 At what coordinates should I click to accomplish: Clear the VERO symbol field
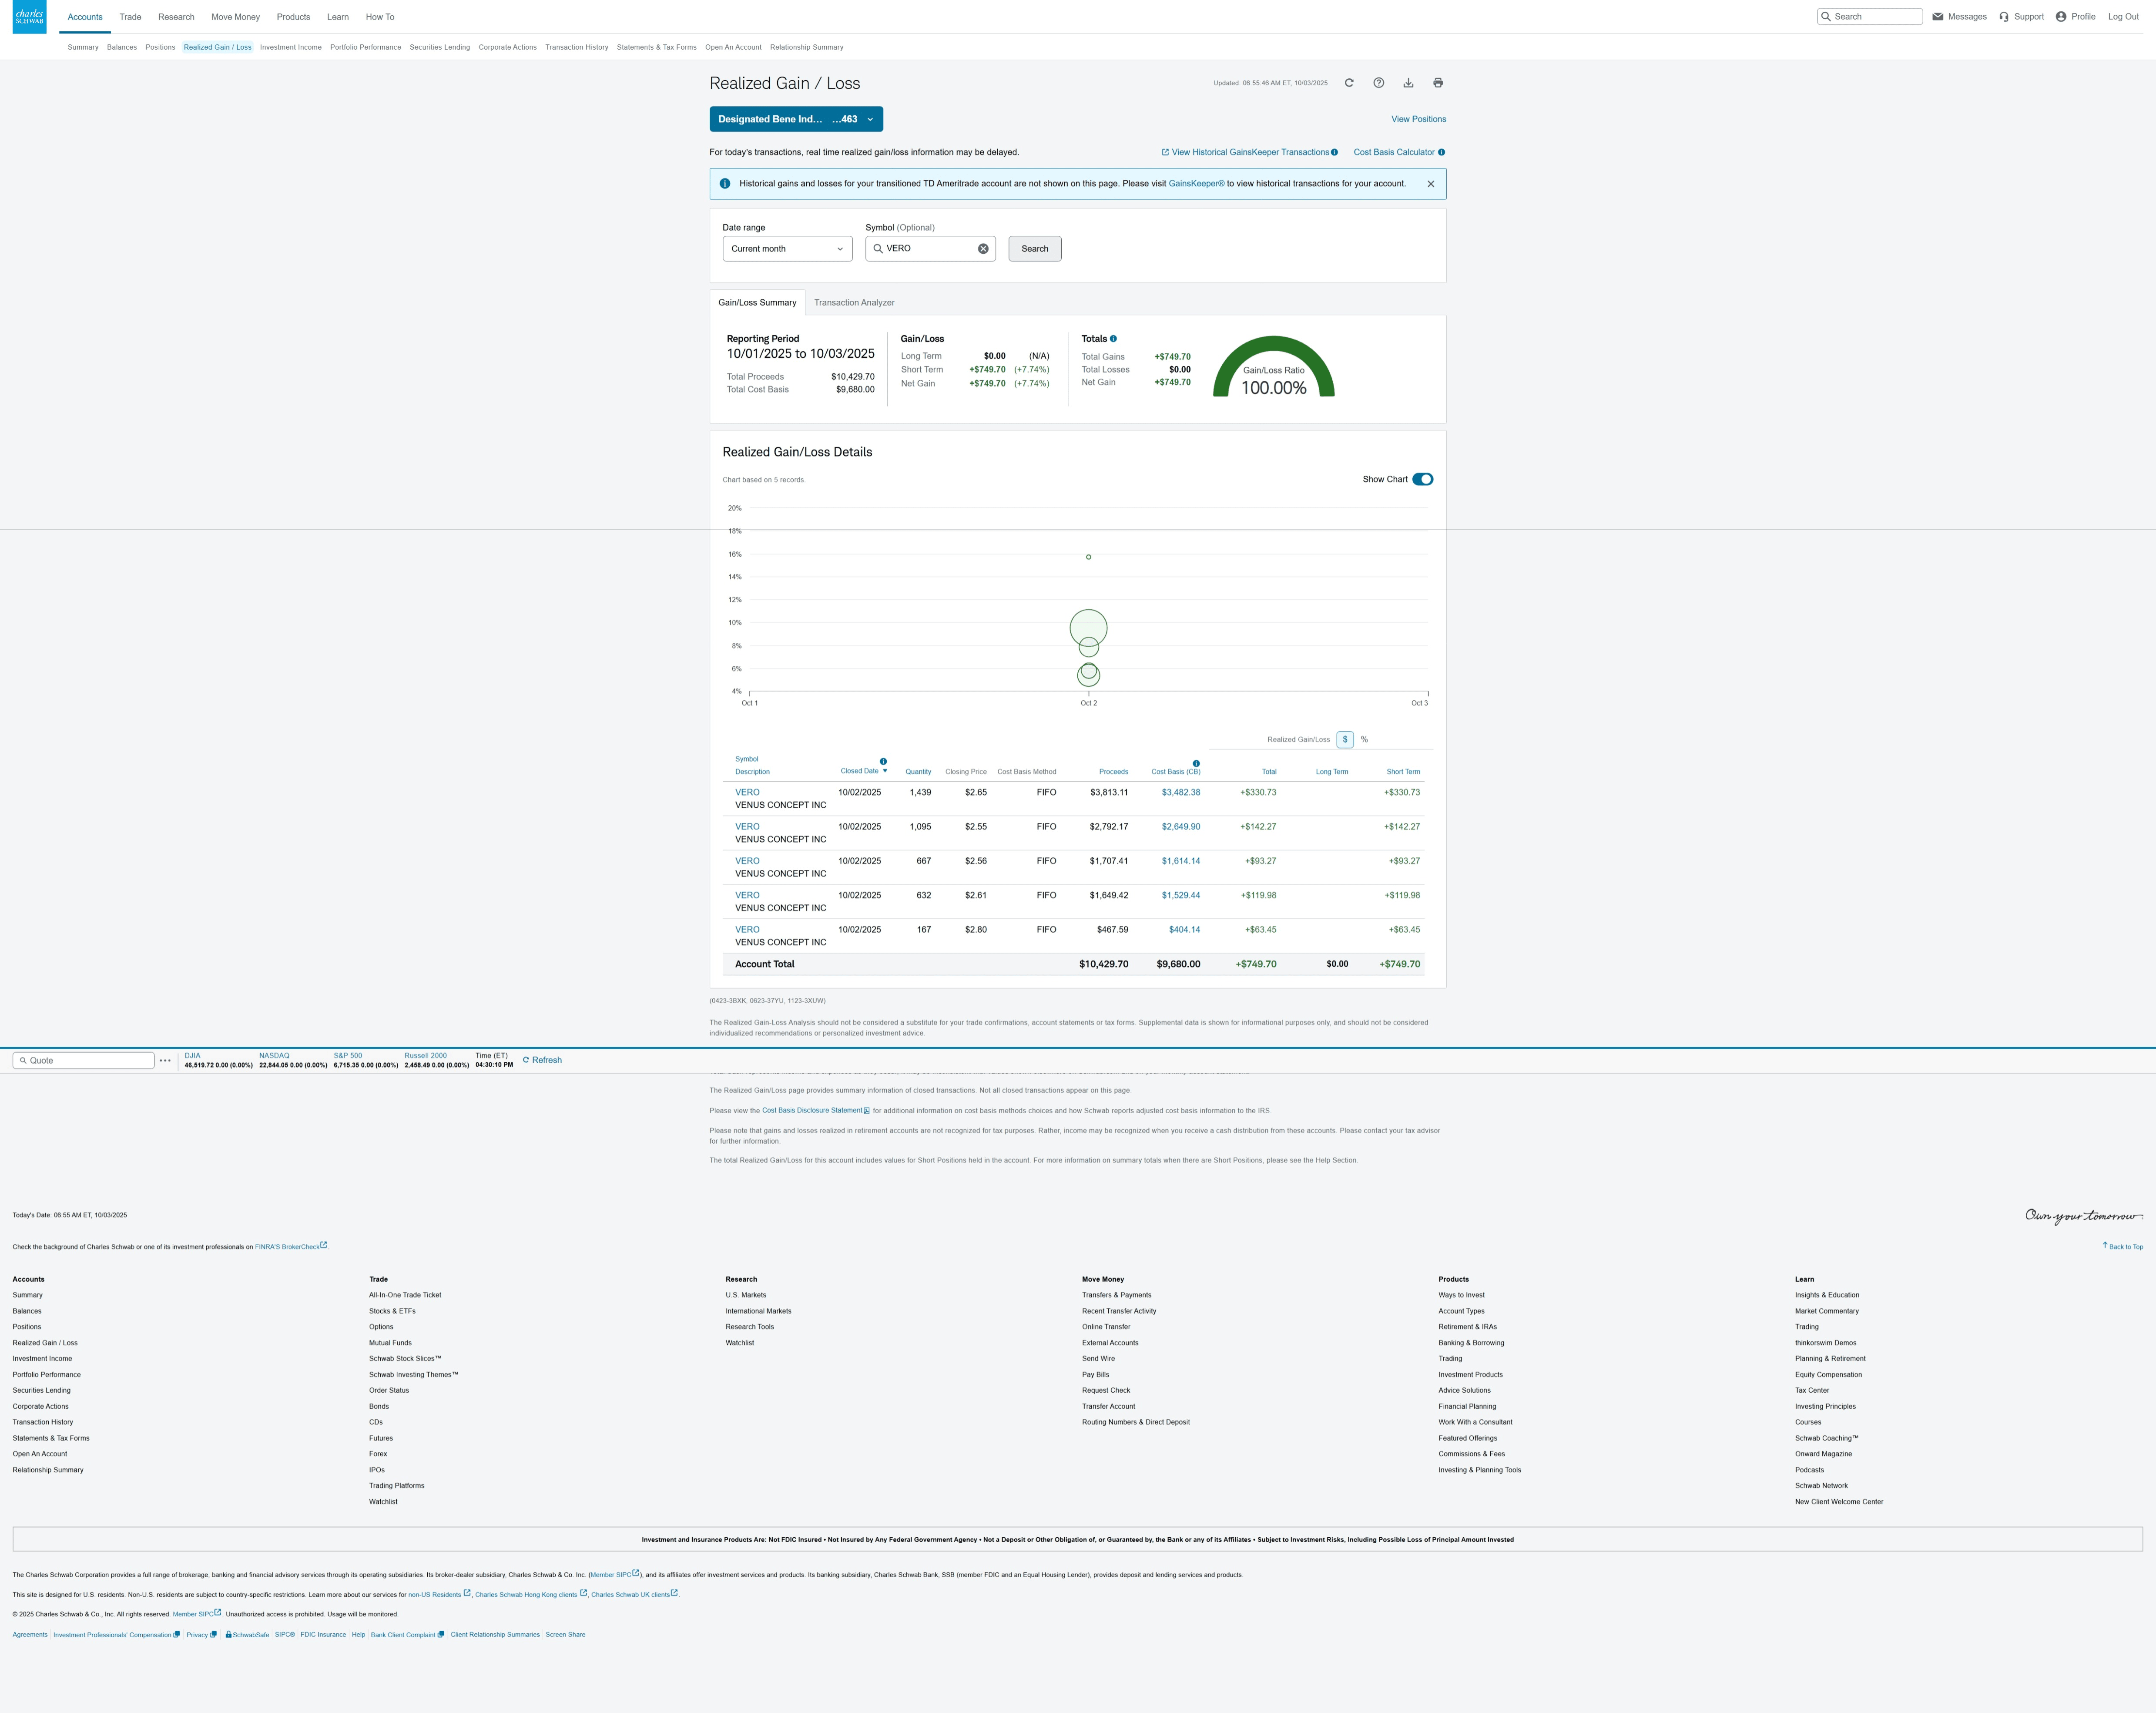[x=983, y=249]
